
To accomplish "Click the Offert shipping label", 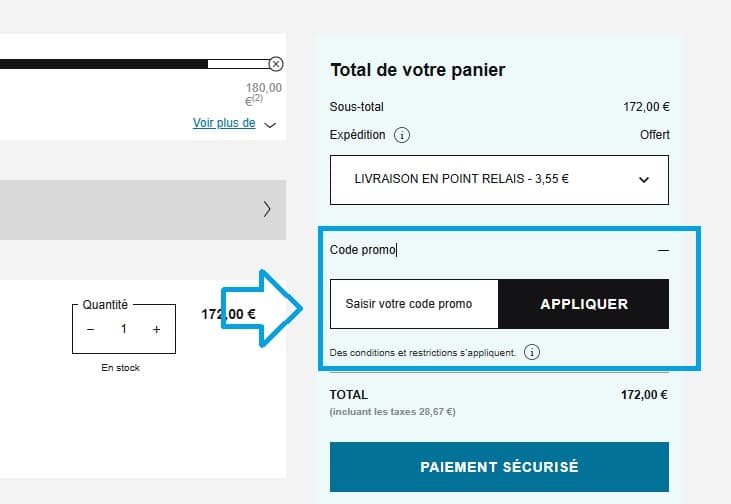I will pos(654,135).
